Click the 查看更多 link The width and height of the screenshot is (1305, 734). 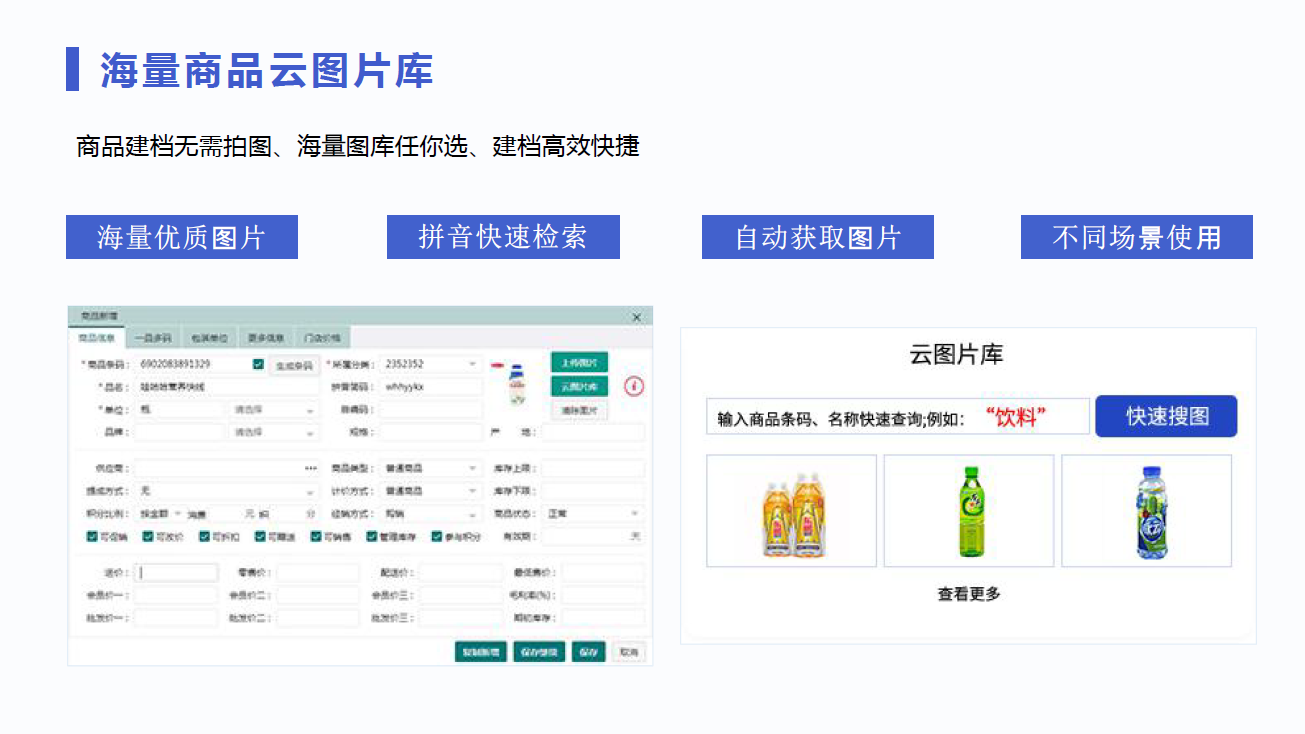(x=968, y=594)
